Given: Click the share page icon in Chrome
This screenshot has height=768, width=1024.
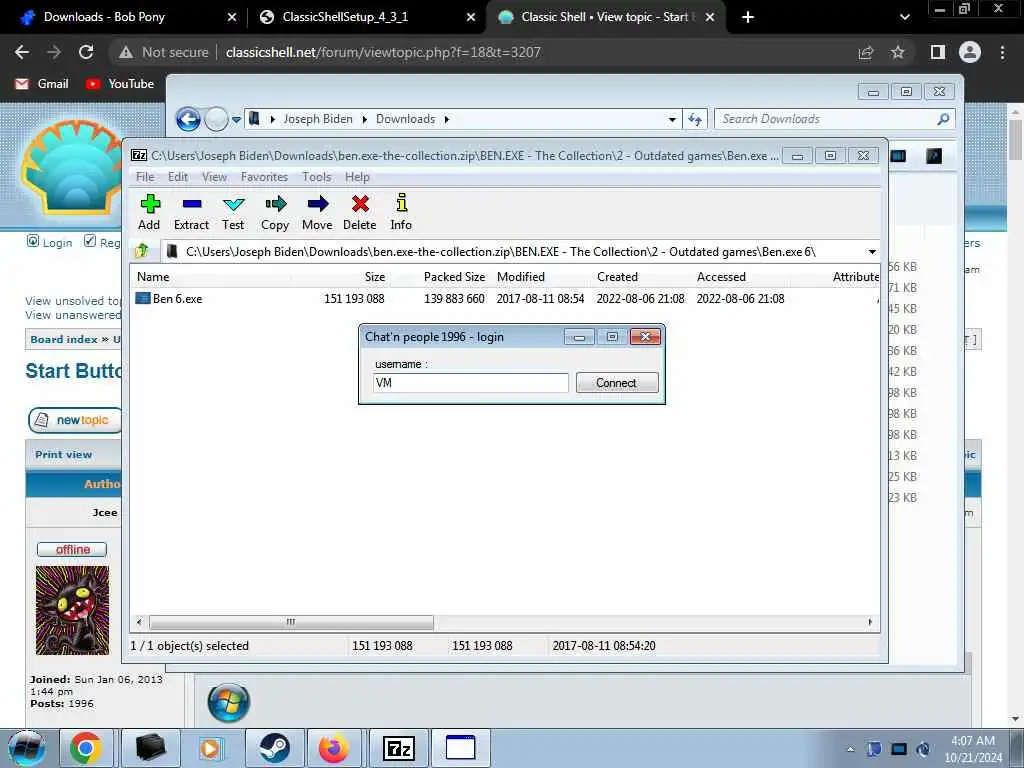Looking at the screenshot, I should 866,53.
